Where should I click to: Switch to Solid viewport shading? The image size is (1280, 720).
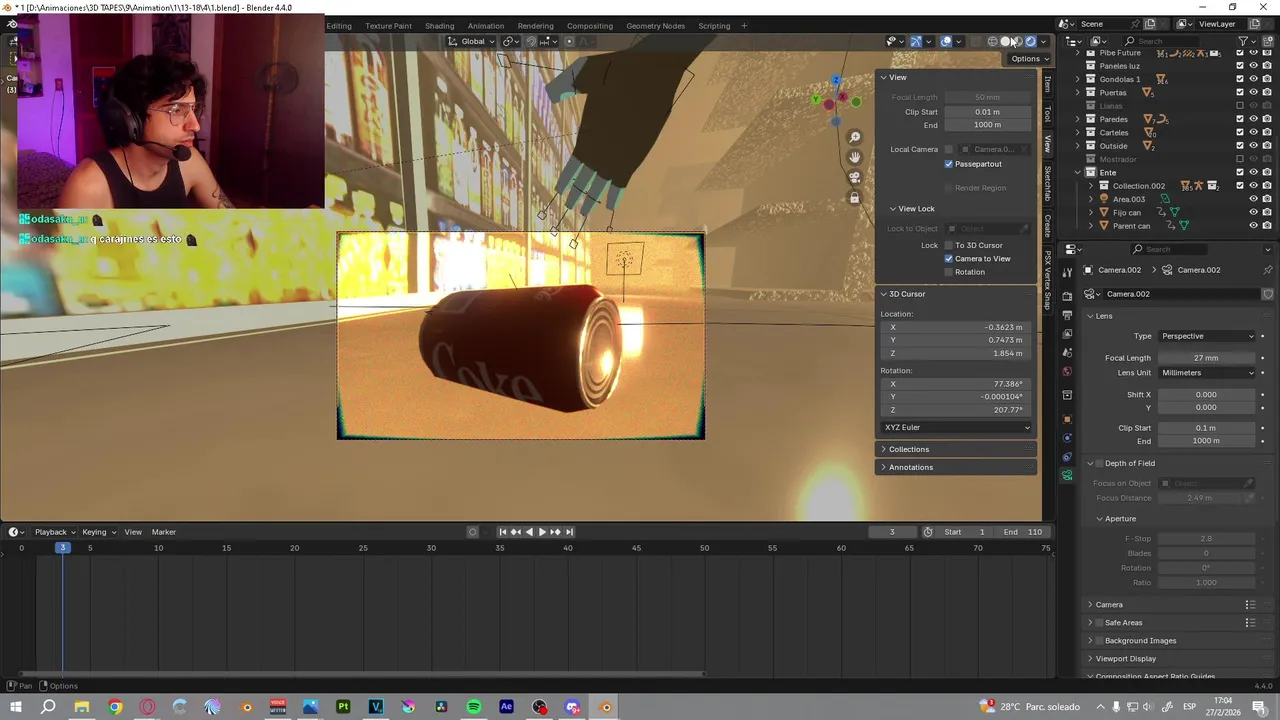1005,41
